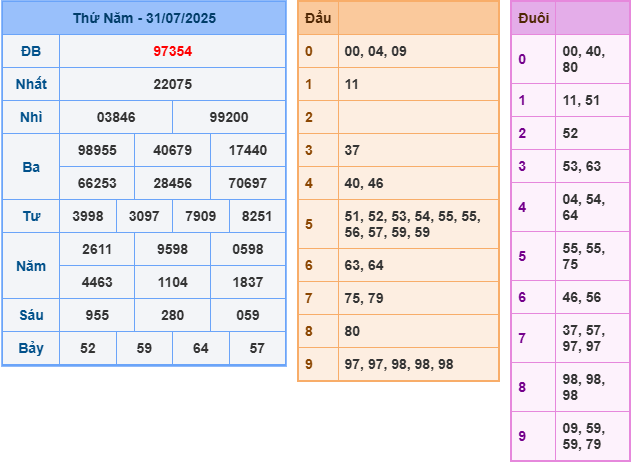Click the Ba prize number 98955
The image size is (636, 466).
pos(97,150)
